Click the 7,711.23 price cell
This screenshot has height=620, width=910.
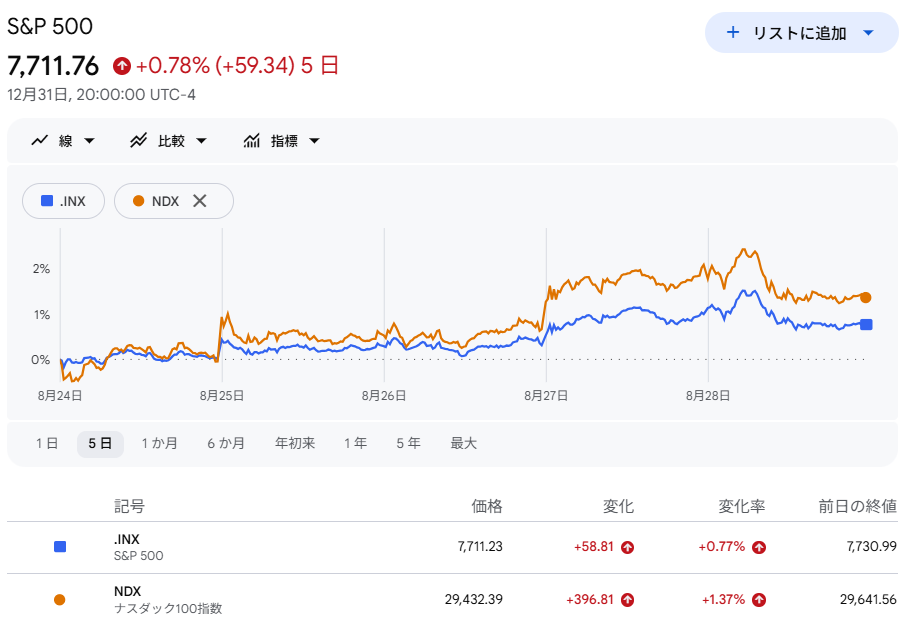click(480, 547)
